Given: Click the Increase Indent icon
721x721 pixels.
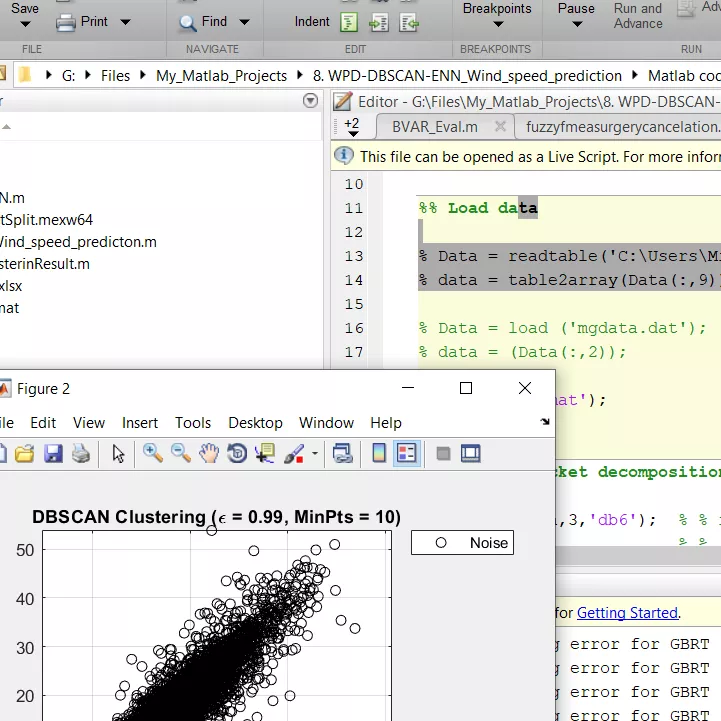Looking at the screenshot, I should [379, 22].
